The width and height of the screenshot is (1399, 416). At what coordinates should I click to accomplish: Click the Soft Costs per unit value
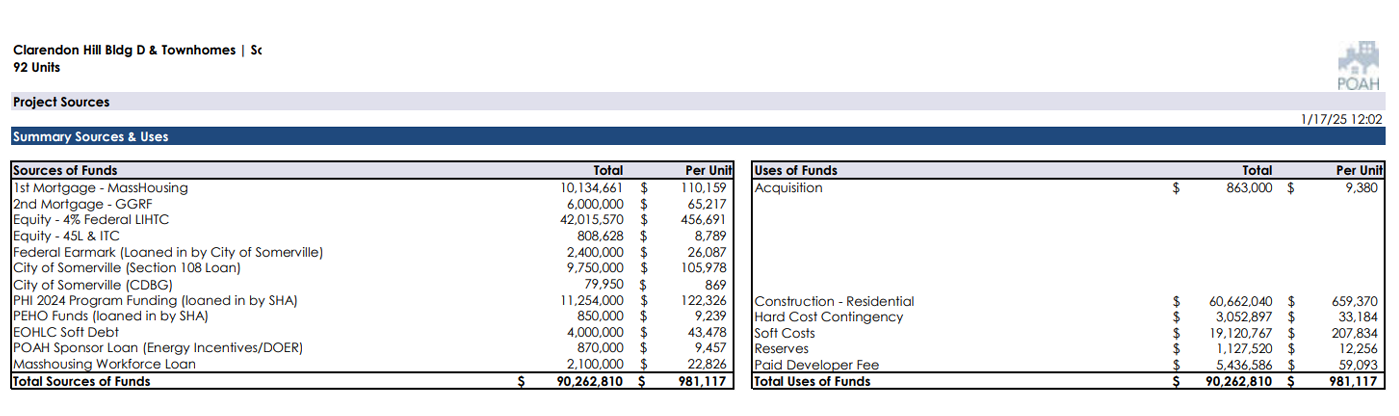1354,333
